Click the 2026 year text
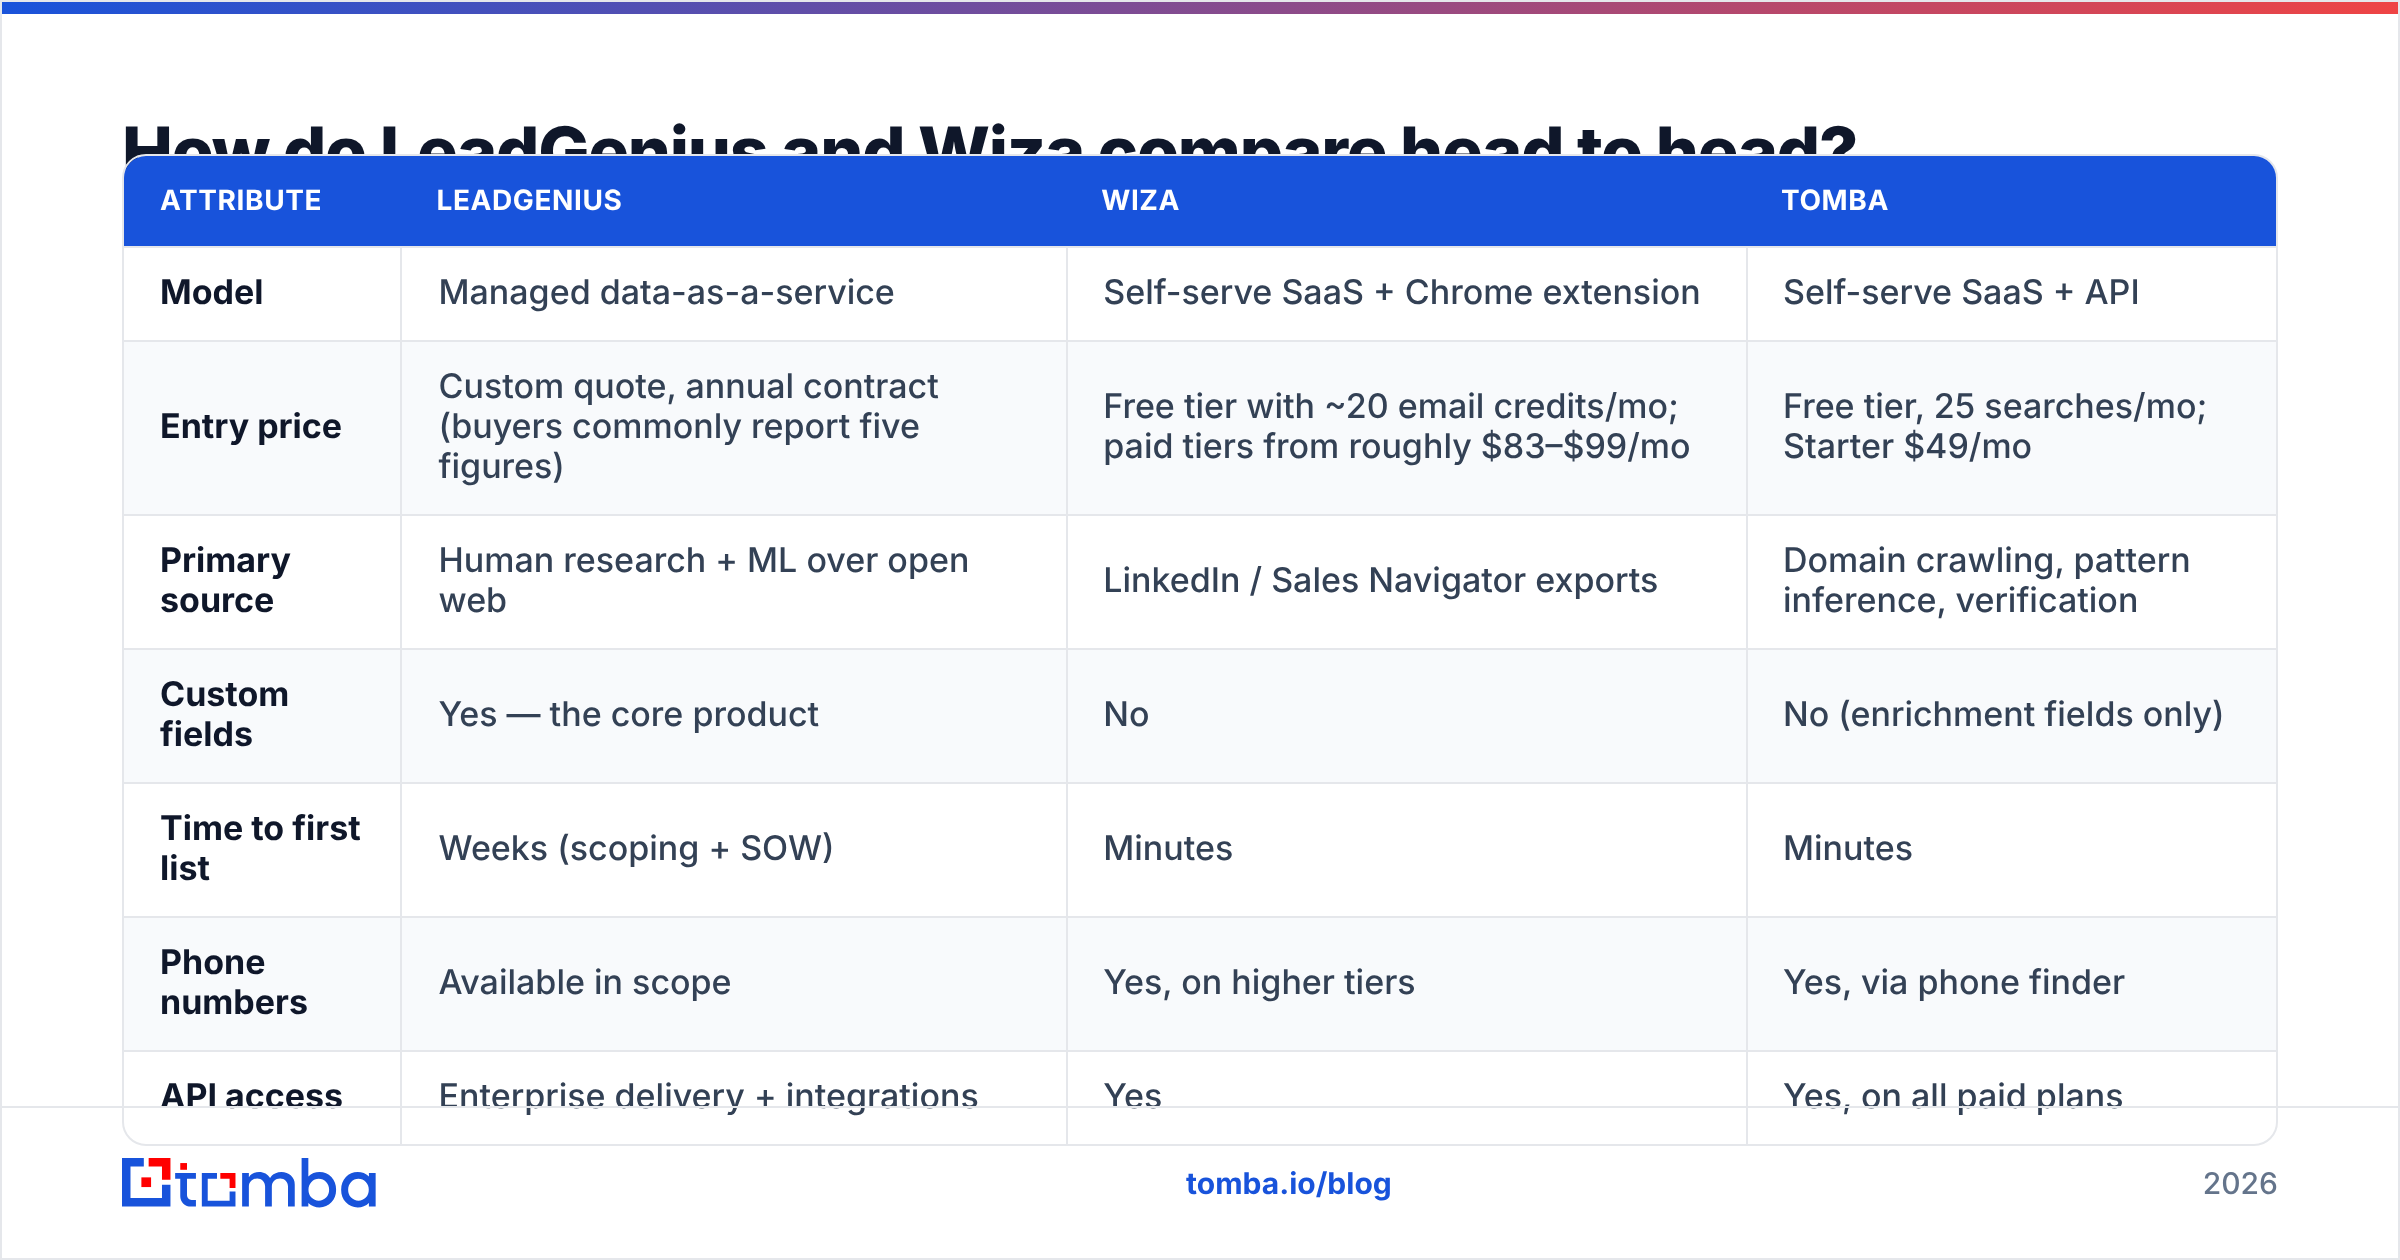 click(x=2240, y=1184)
